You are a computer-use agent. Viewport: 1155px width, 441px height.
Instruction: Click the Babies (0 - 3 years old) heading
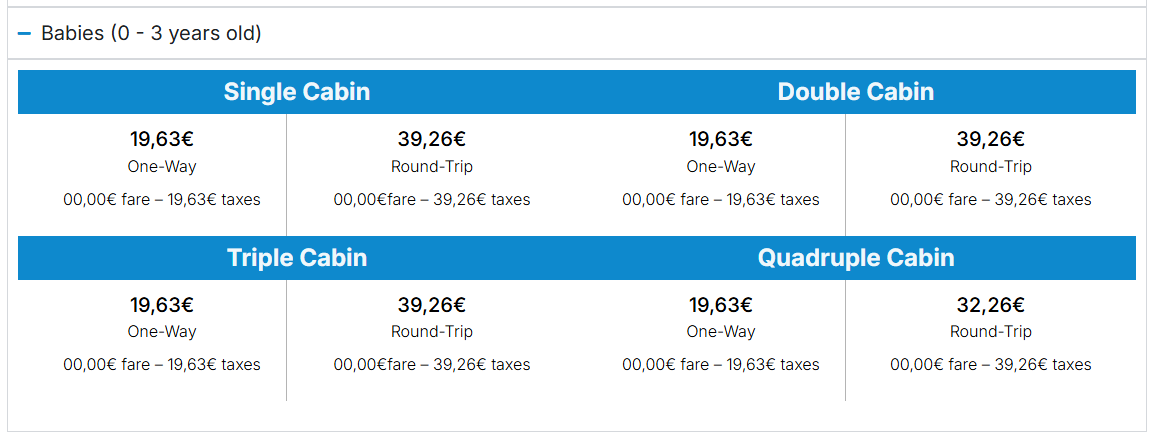[x=151, y=34]
